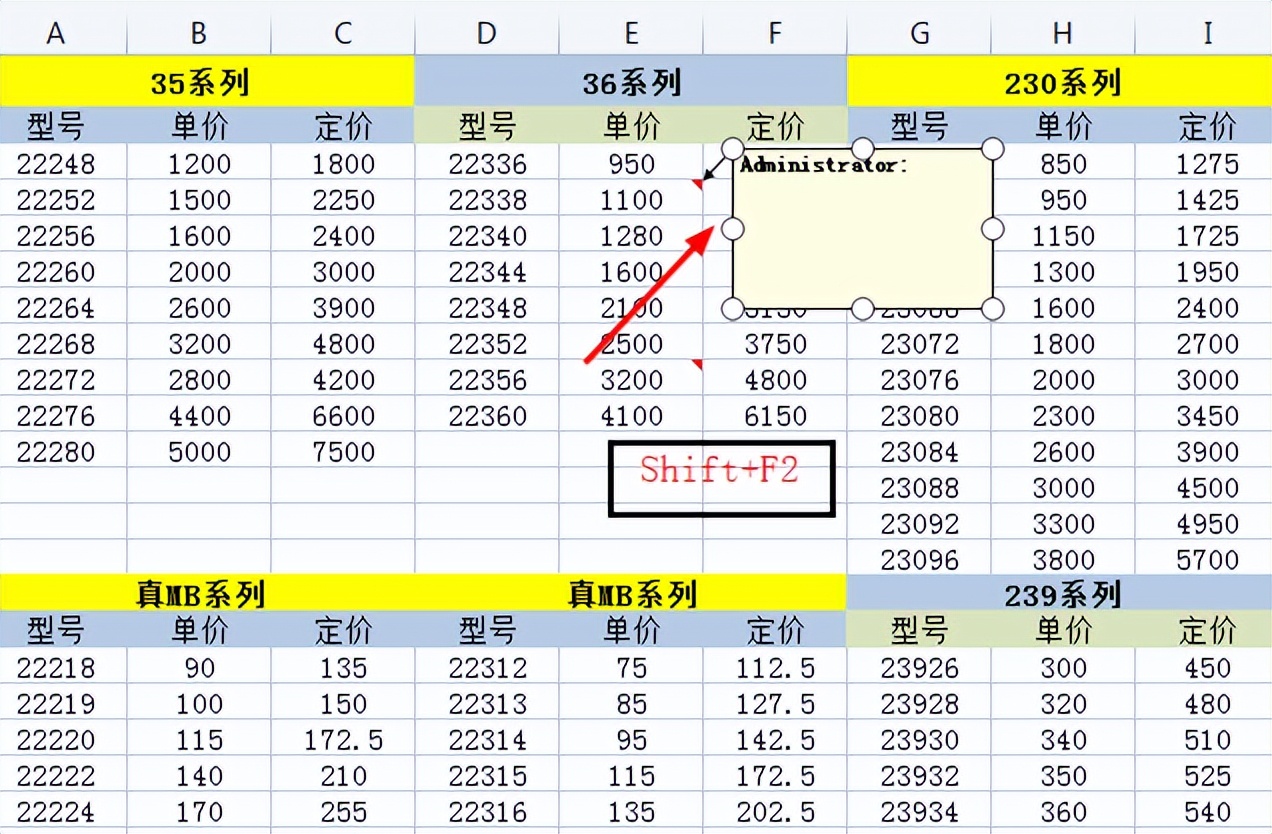Viewport: 1272px width, 834px height.
Task: Select column G header
Action: tap(919, 34)
